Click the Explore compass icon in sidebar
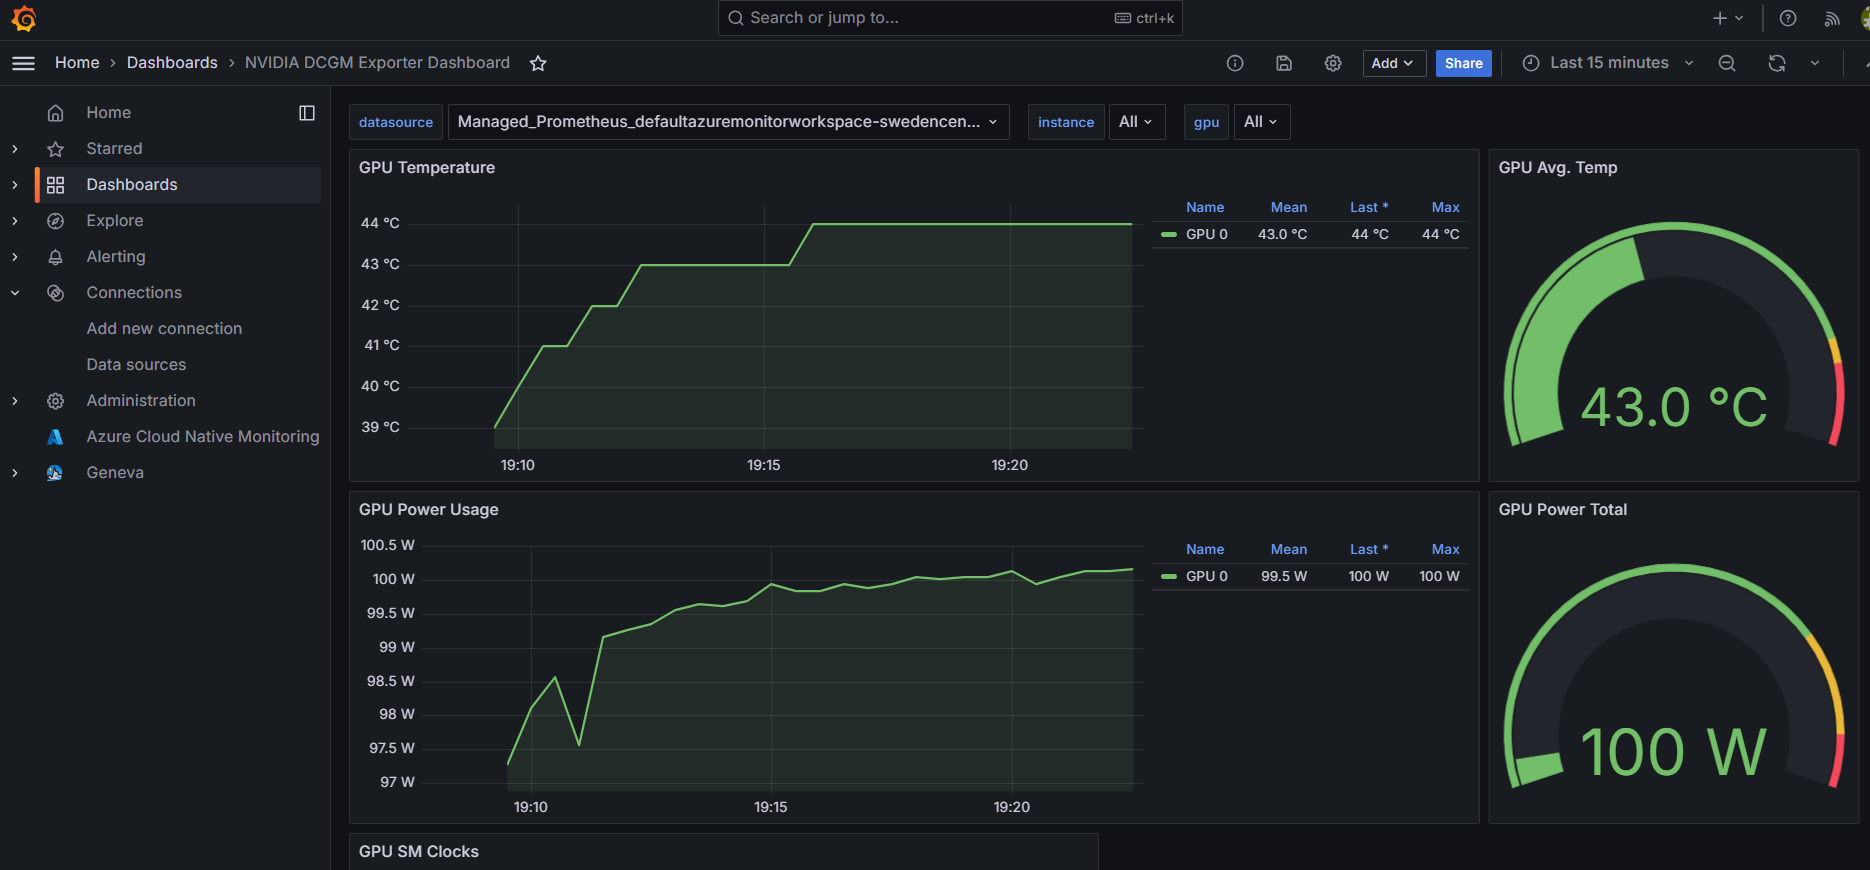Viewport: 1870px width, 870px height. pos(56,221)
